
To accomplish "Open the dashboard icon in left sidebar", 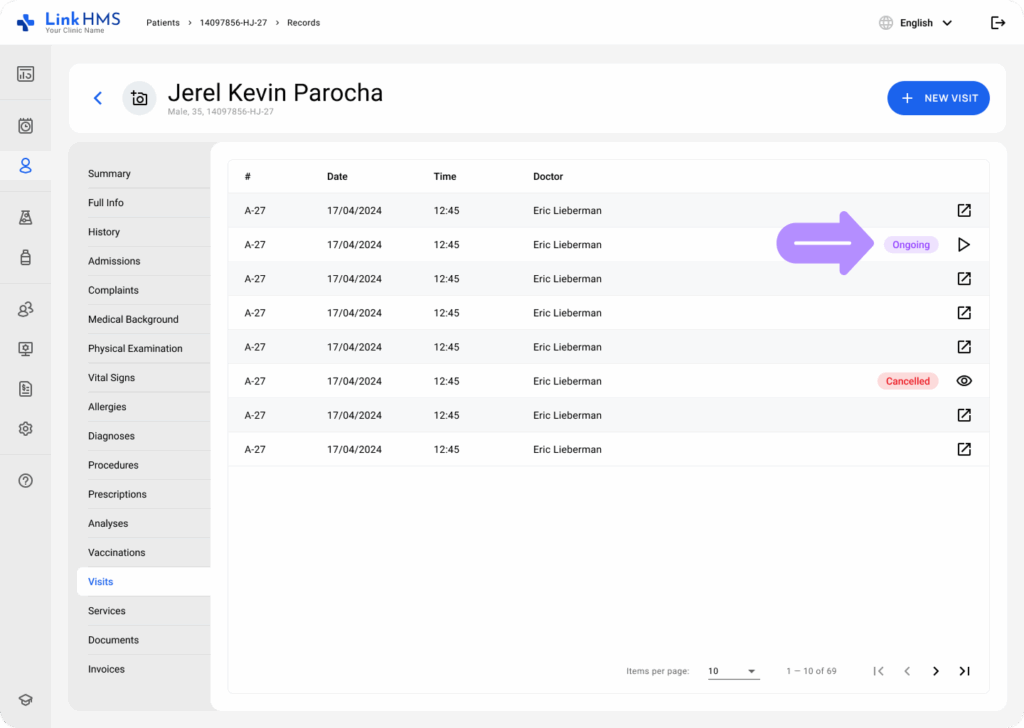I will (x=26, y=74).
